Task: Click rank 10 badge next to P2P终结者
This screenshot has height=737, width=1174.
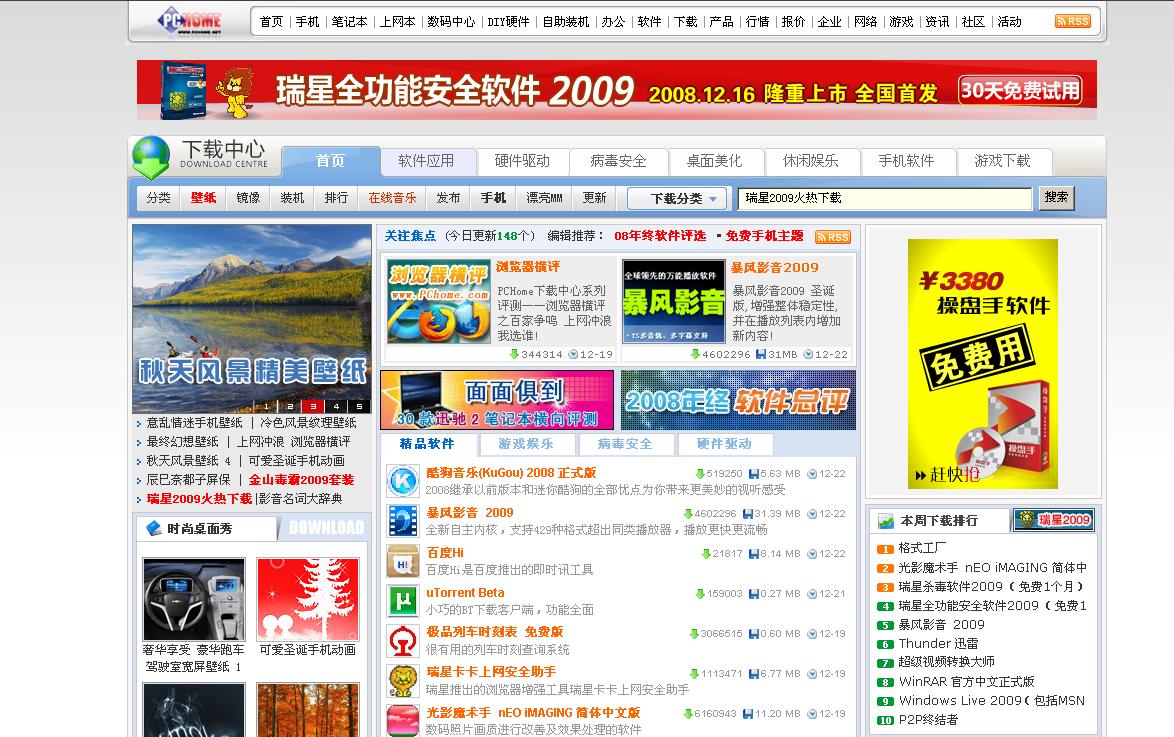Action: (885, 721)
